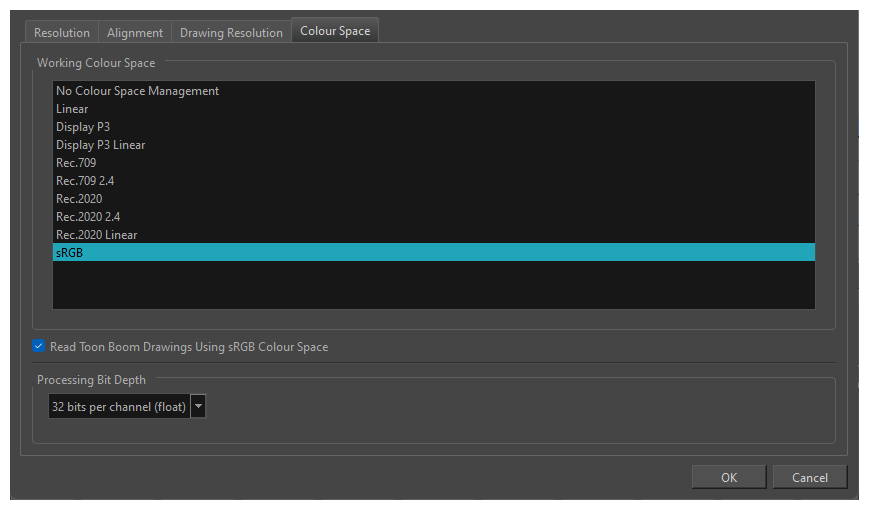
Task: Select the Rec.709 2.4 entry
Action: click(x=85, y=181)
